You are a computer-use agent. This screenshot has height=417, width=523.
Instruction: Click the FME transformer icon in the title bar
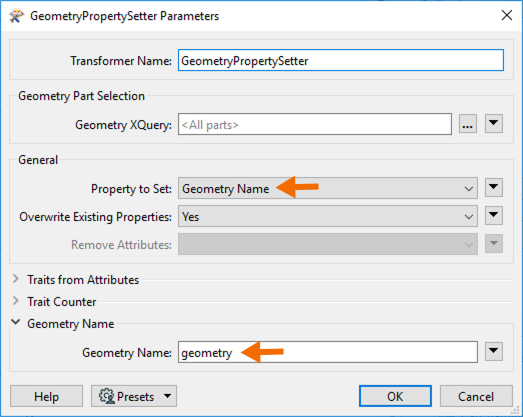[x=16, y=16]
